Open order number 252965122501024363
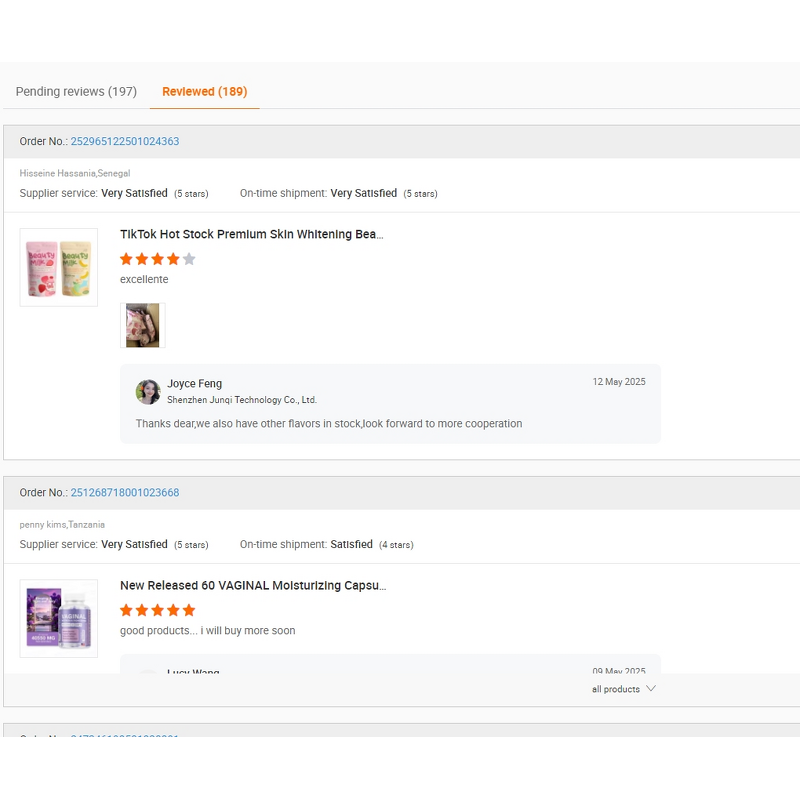 [x=124, y=141]
